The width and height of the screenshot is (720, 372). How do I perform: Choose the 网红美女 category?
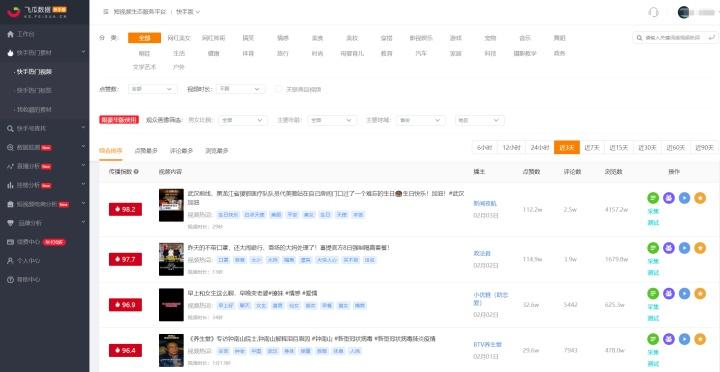179,38
